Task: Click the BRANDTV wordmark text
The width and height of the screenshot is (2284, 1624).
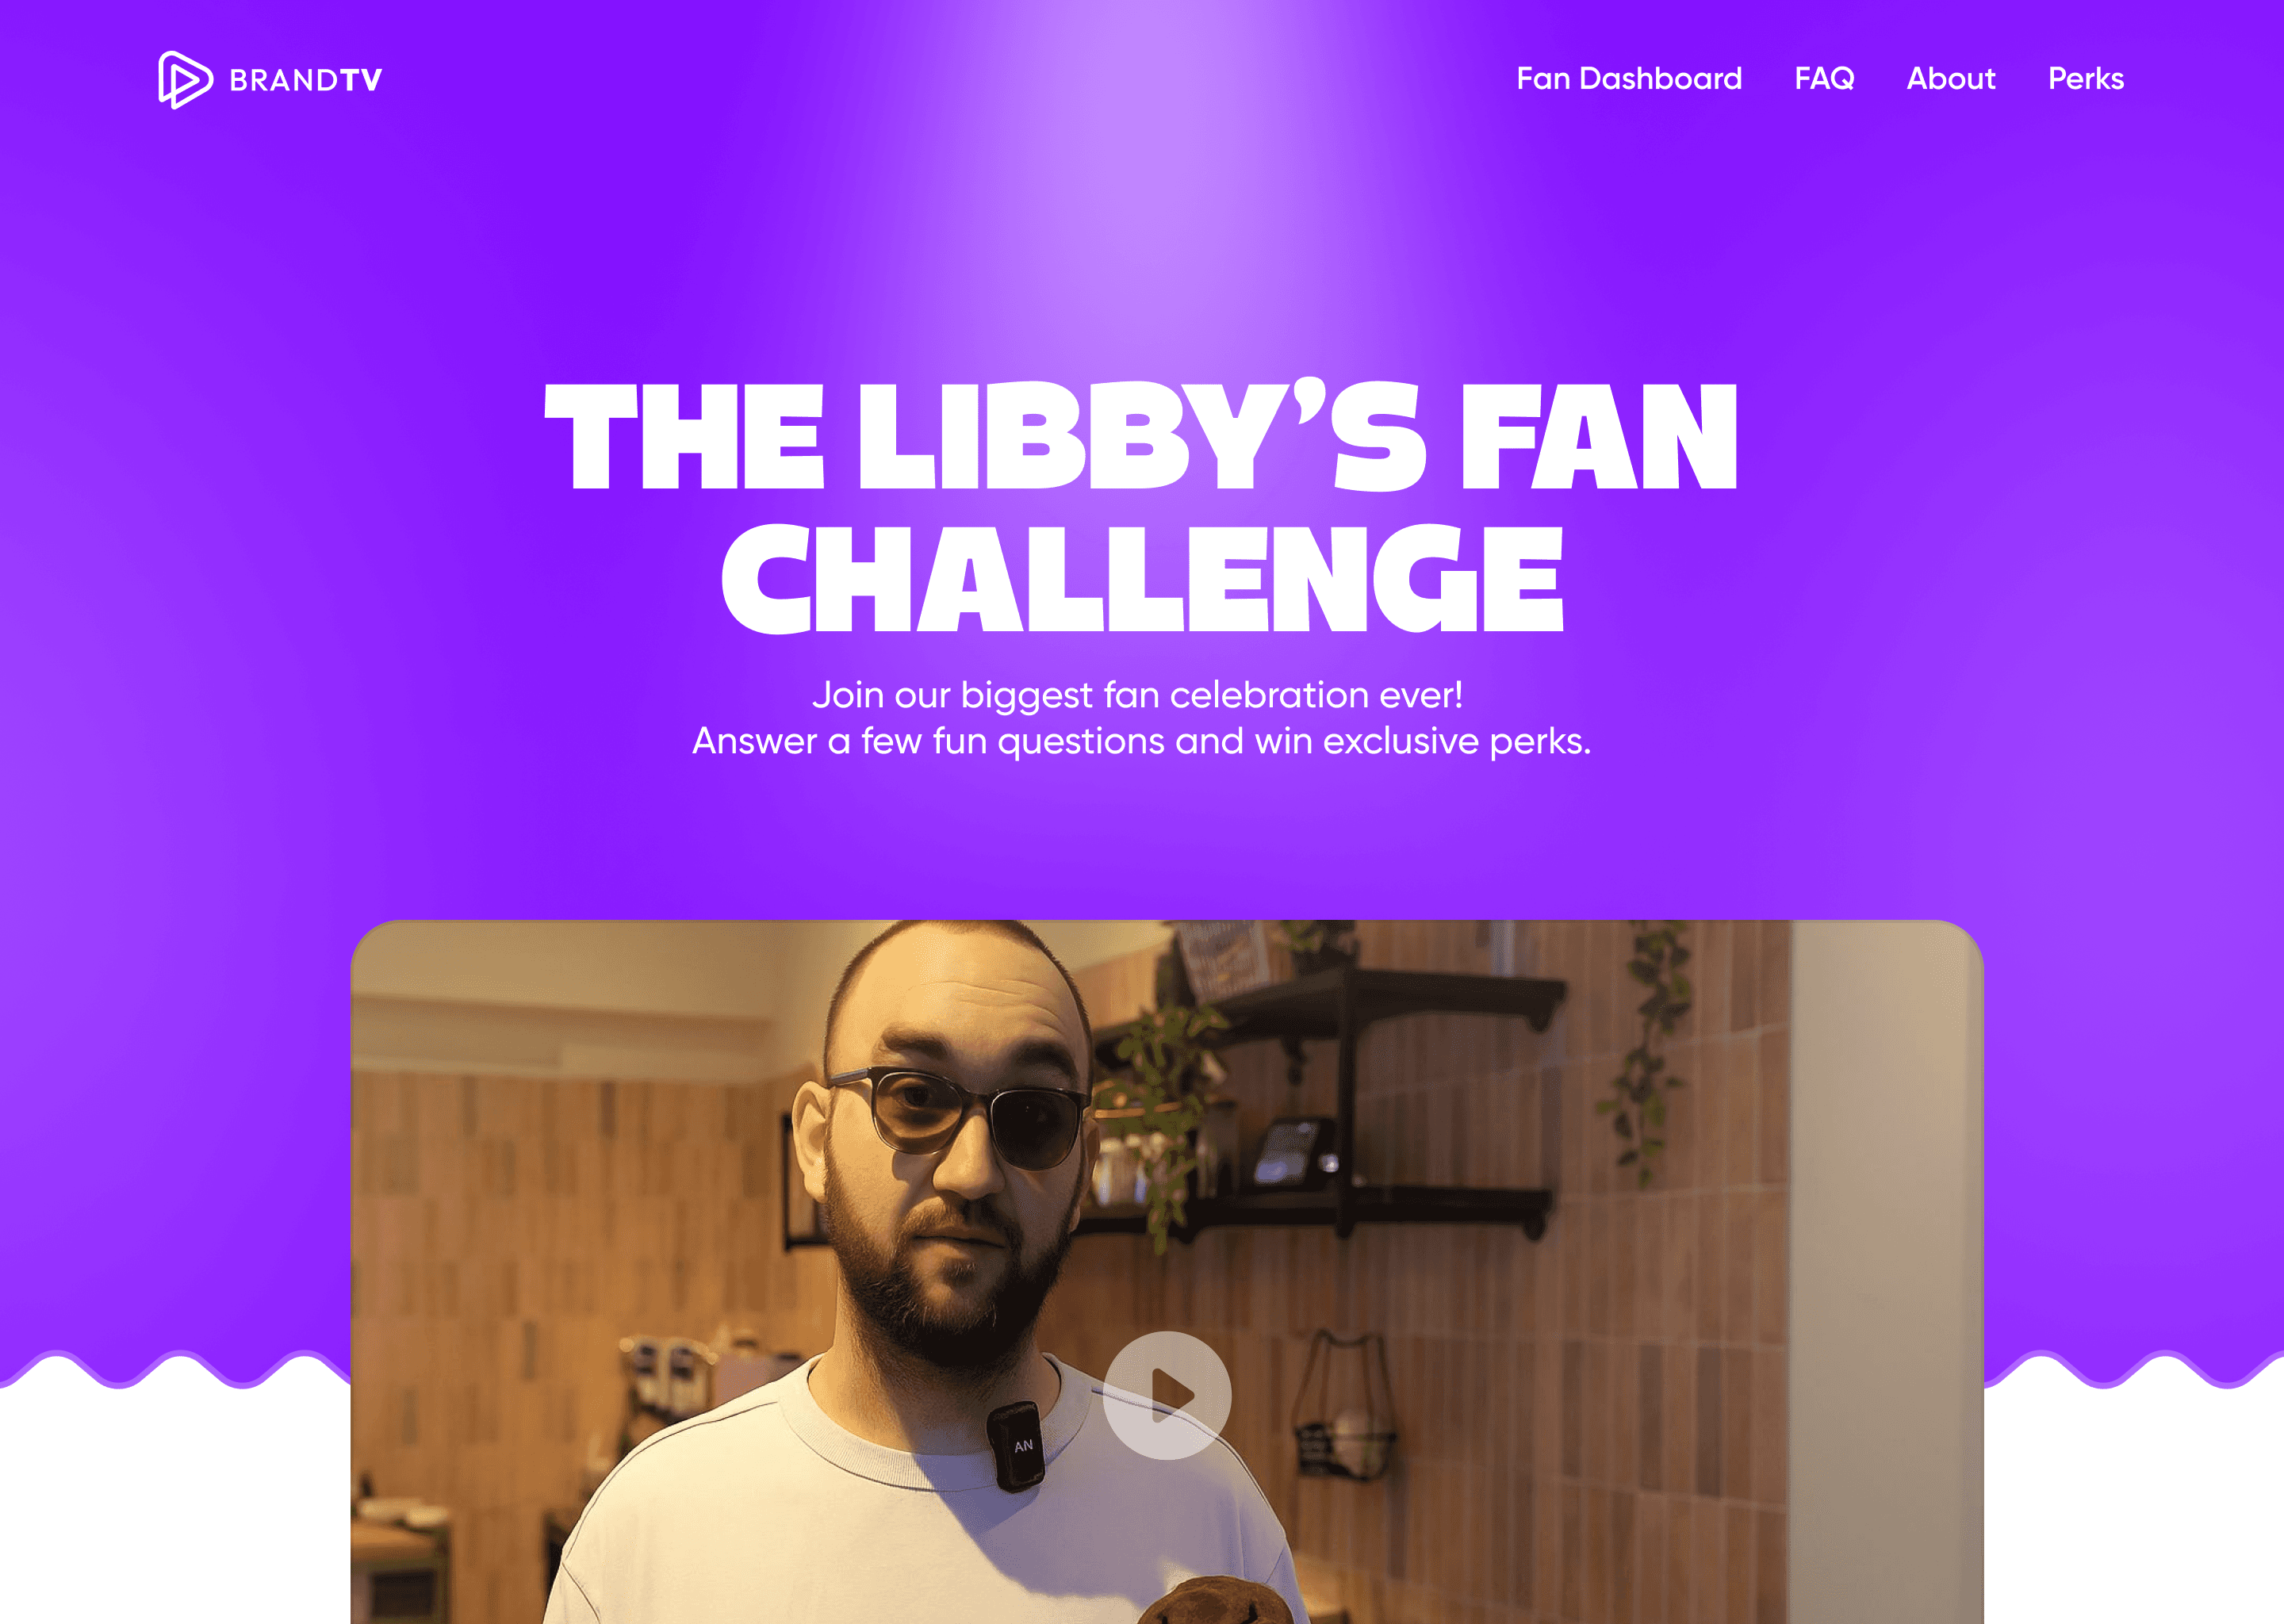Action: coord(305,81)
